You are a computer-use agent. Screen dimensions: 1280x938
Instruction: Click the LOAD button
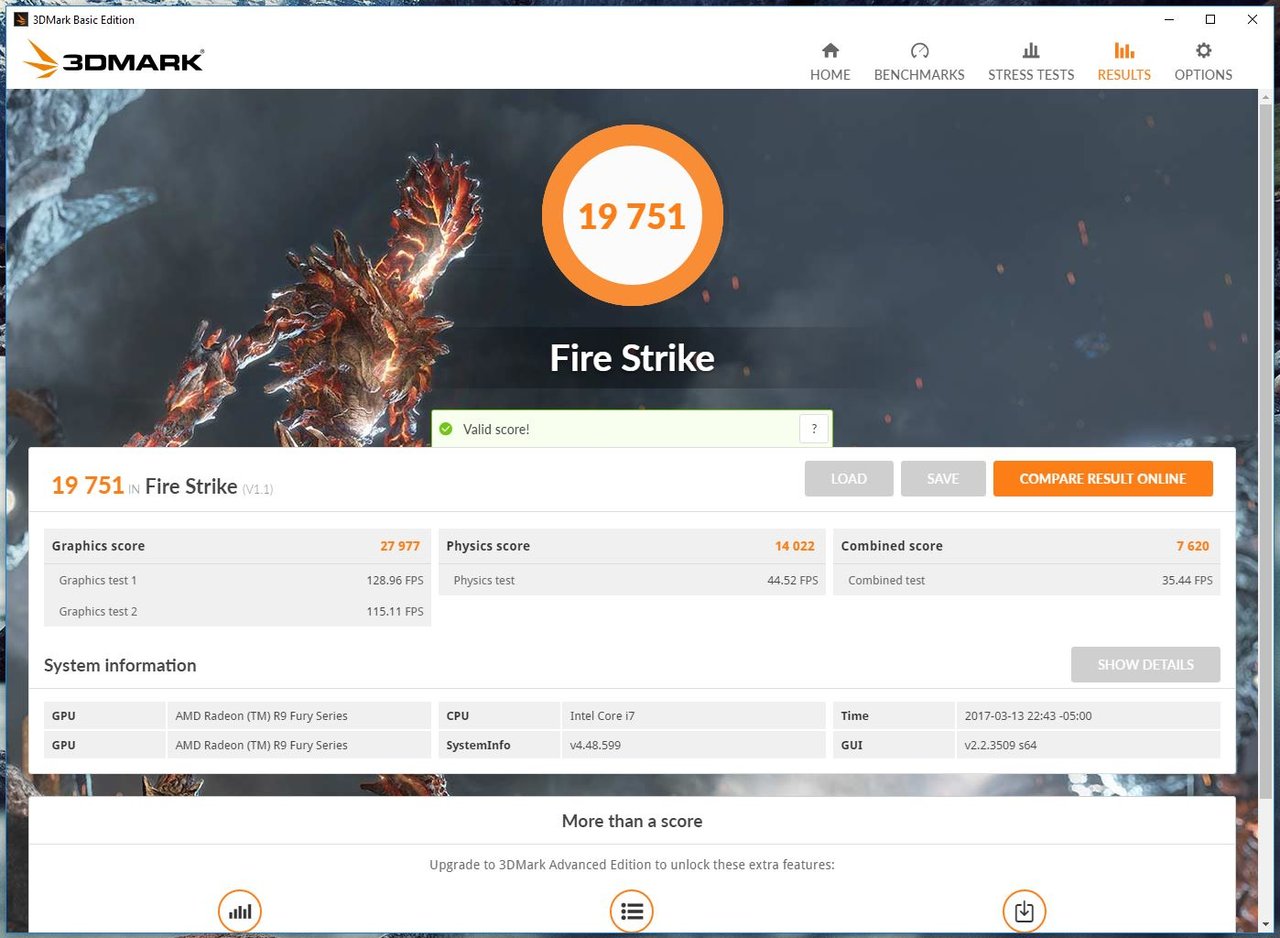tap(849, 479)
